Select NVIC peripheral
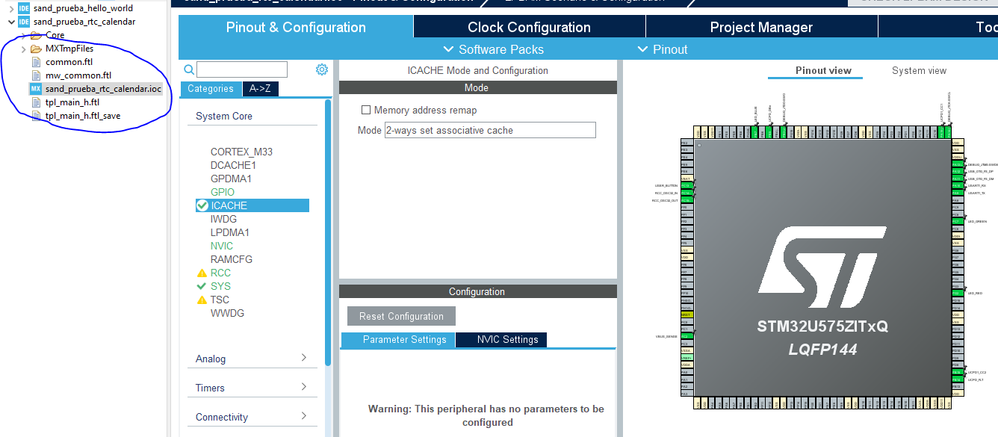The height and width of the screenshot is (437, 998). 221,246
